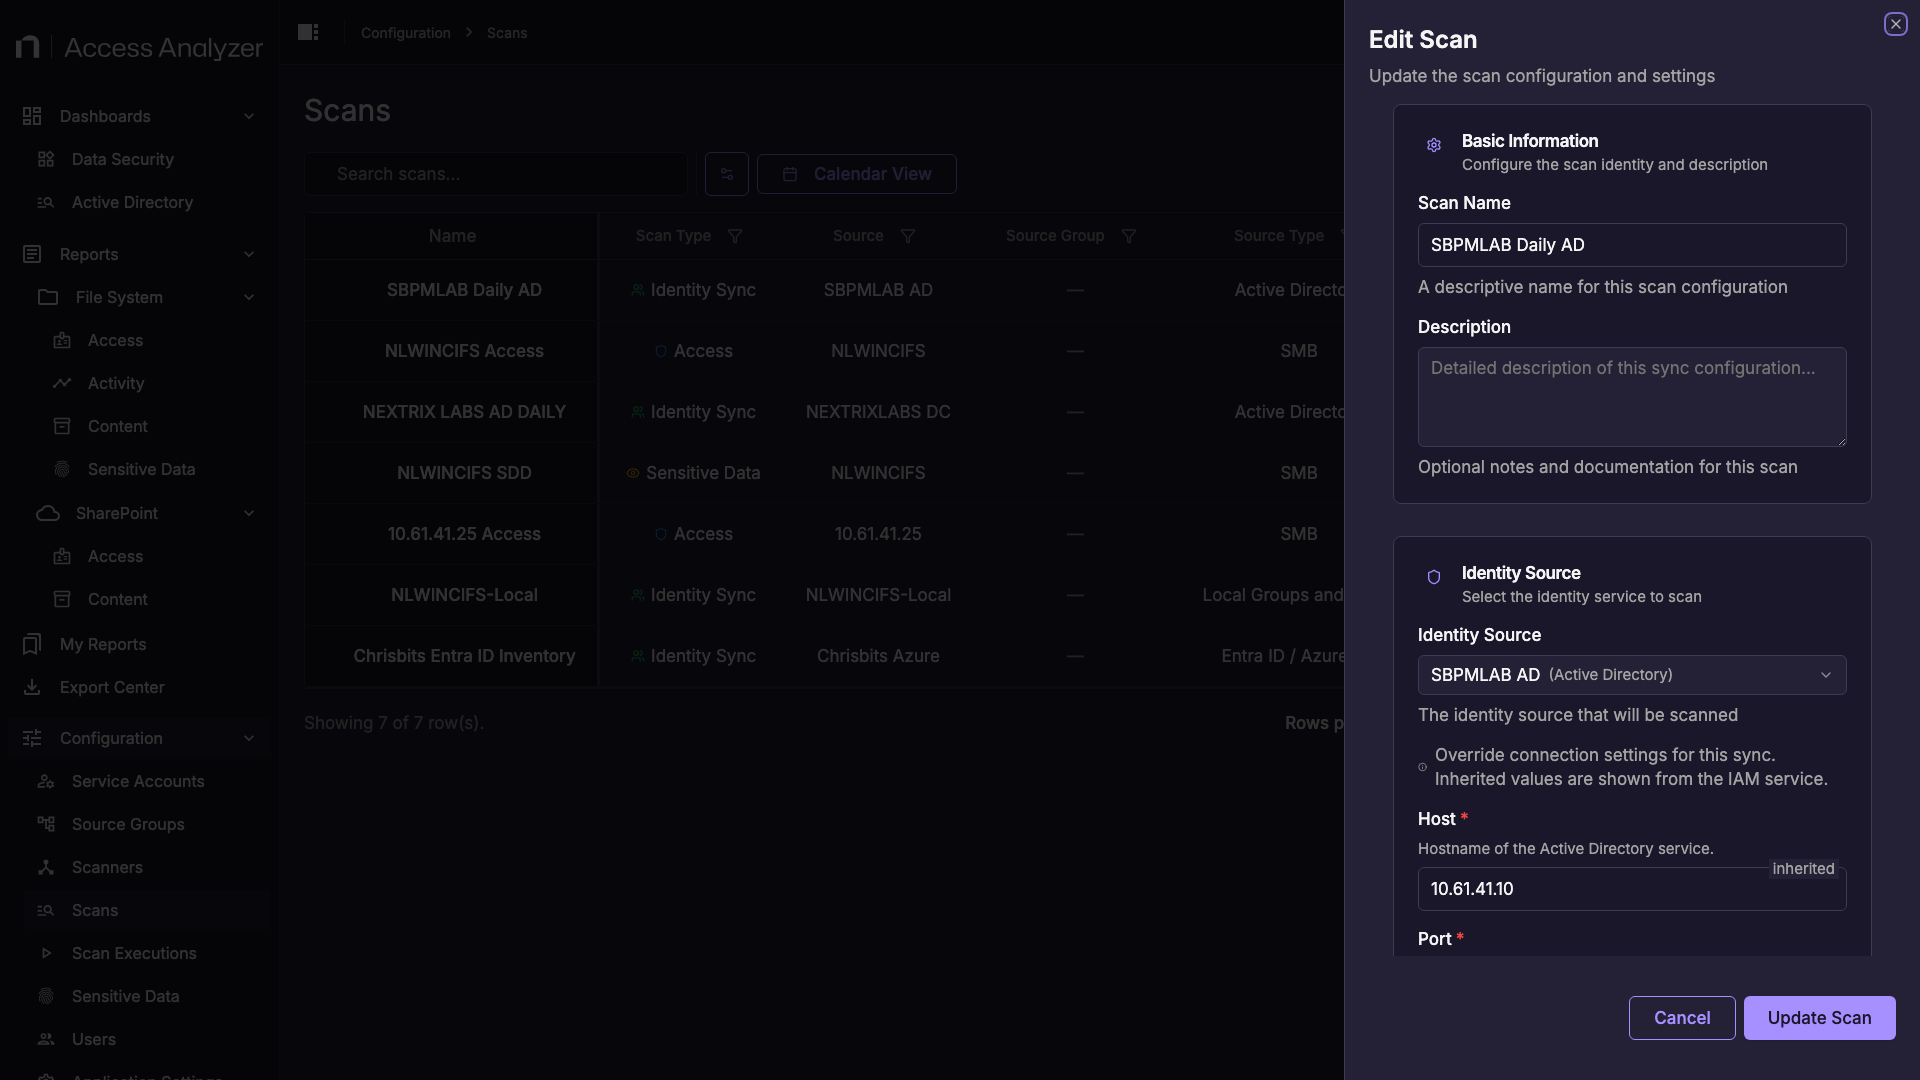
Task: Toggle the sidebar collapse control near the breadcrumb
Action: (x=307, y=32)
